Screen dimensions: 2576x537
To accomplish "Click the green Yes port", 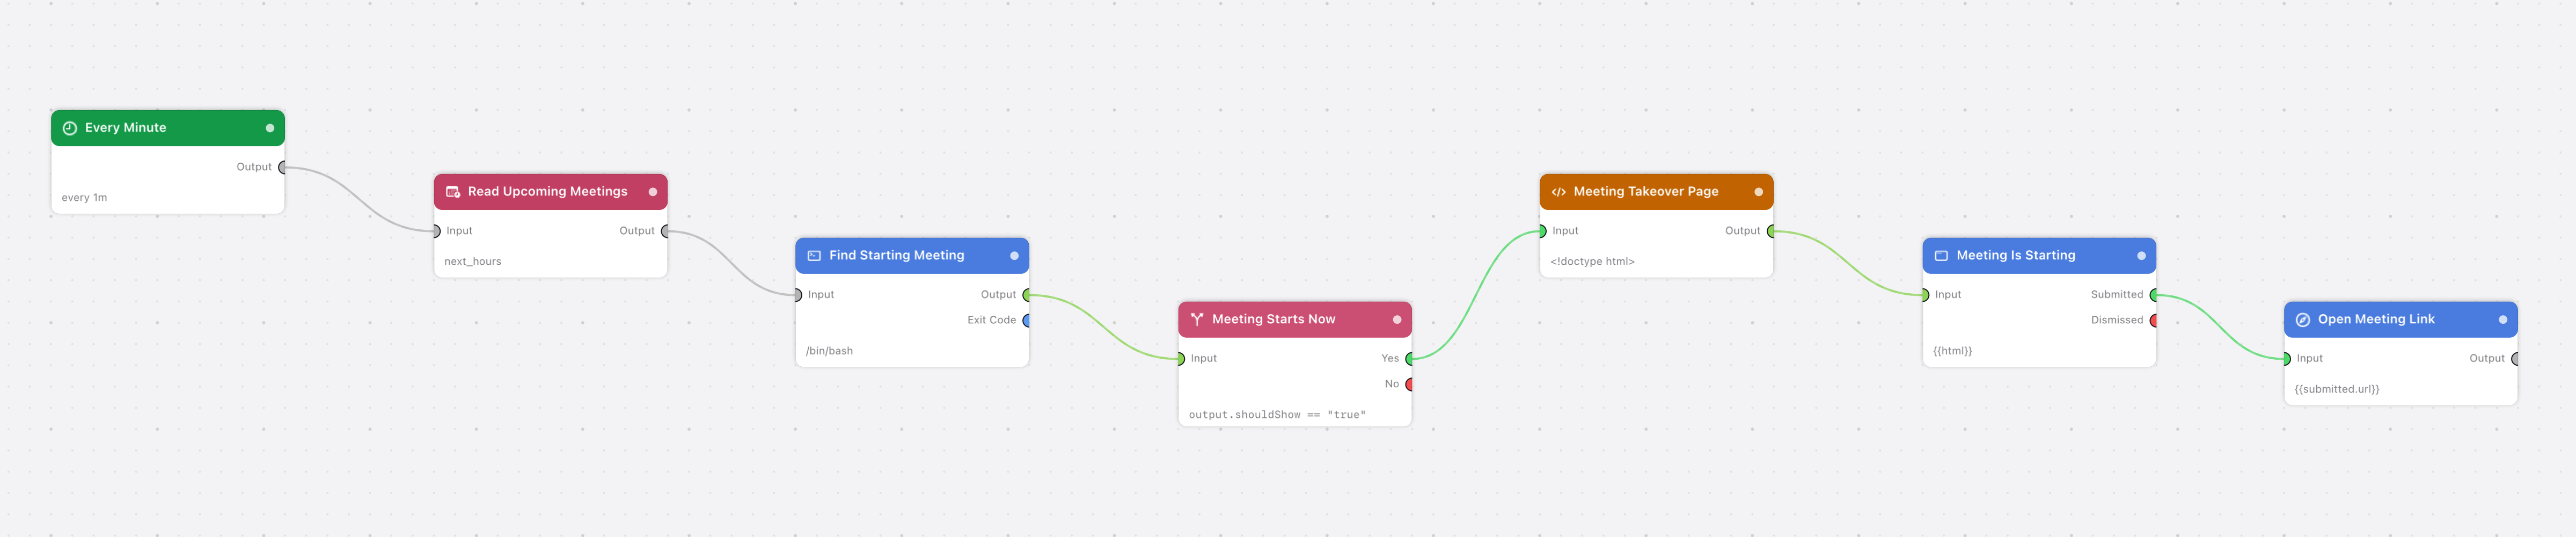I will pos(1409,359).
